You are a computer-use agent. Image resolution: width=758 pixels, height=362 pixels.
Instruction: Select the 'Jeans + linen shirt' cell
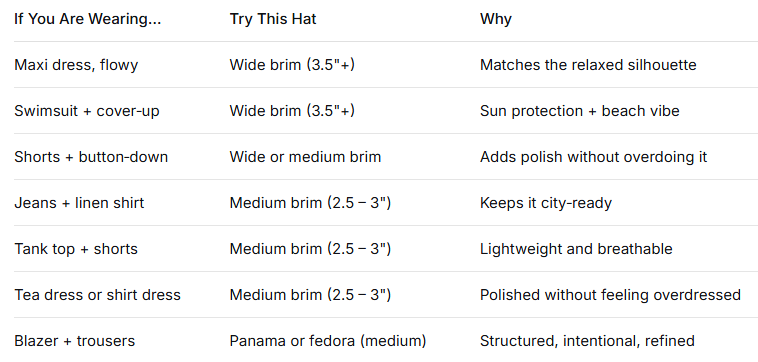pyautogui.click(x=79, y=203)
